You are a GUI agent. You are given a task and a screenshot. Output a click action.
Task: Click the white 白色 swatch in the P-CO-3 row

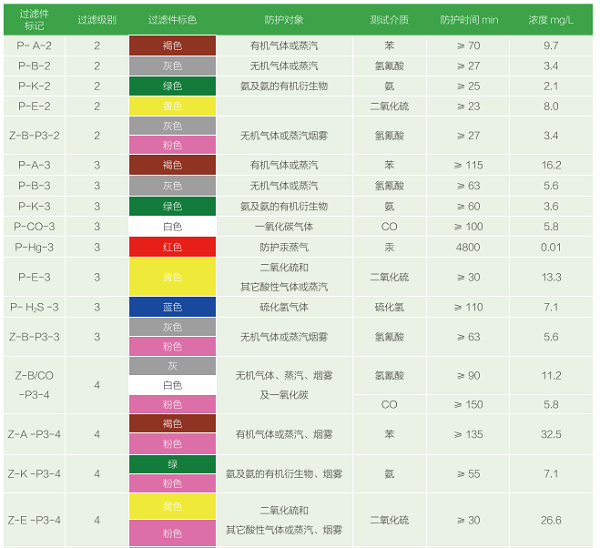click(x=172, y=226)
